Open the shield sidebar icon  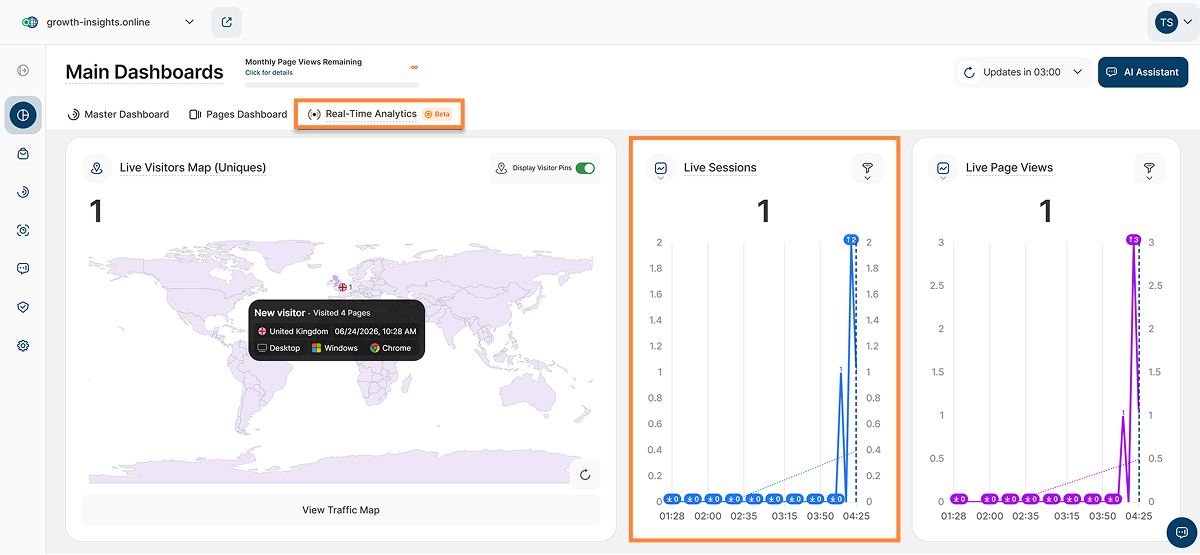coord(23,307)
